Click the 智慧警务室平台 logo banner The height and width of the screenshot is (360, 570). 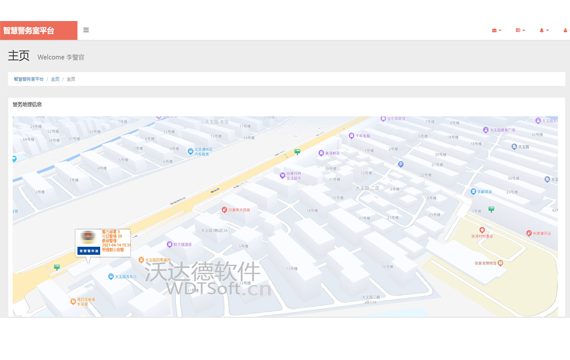[x=39, y=31]
